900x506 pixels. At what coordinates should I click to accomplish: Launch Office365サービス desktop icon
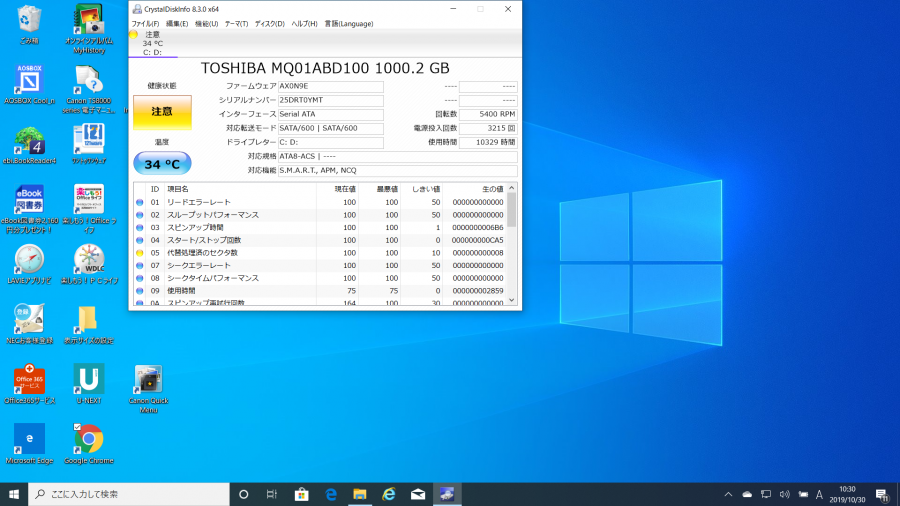coord(29,384)
